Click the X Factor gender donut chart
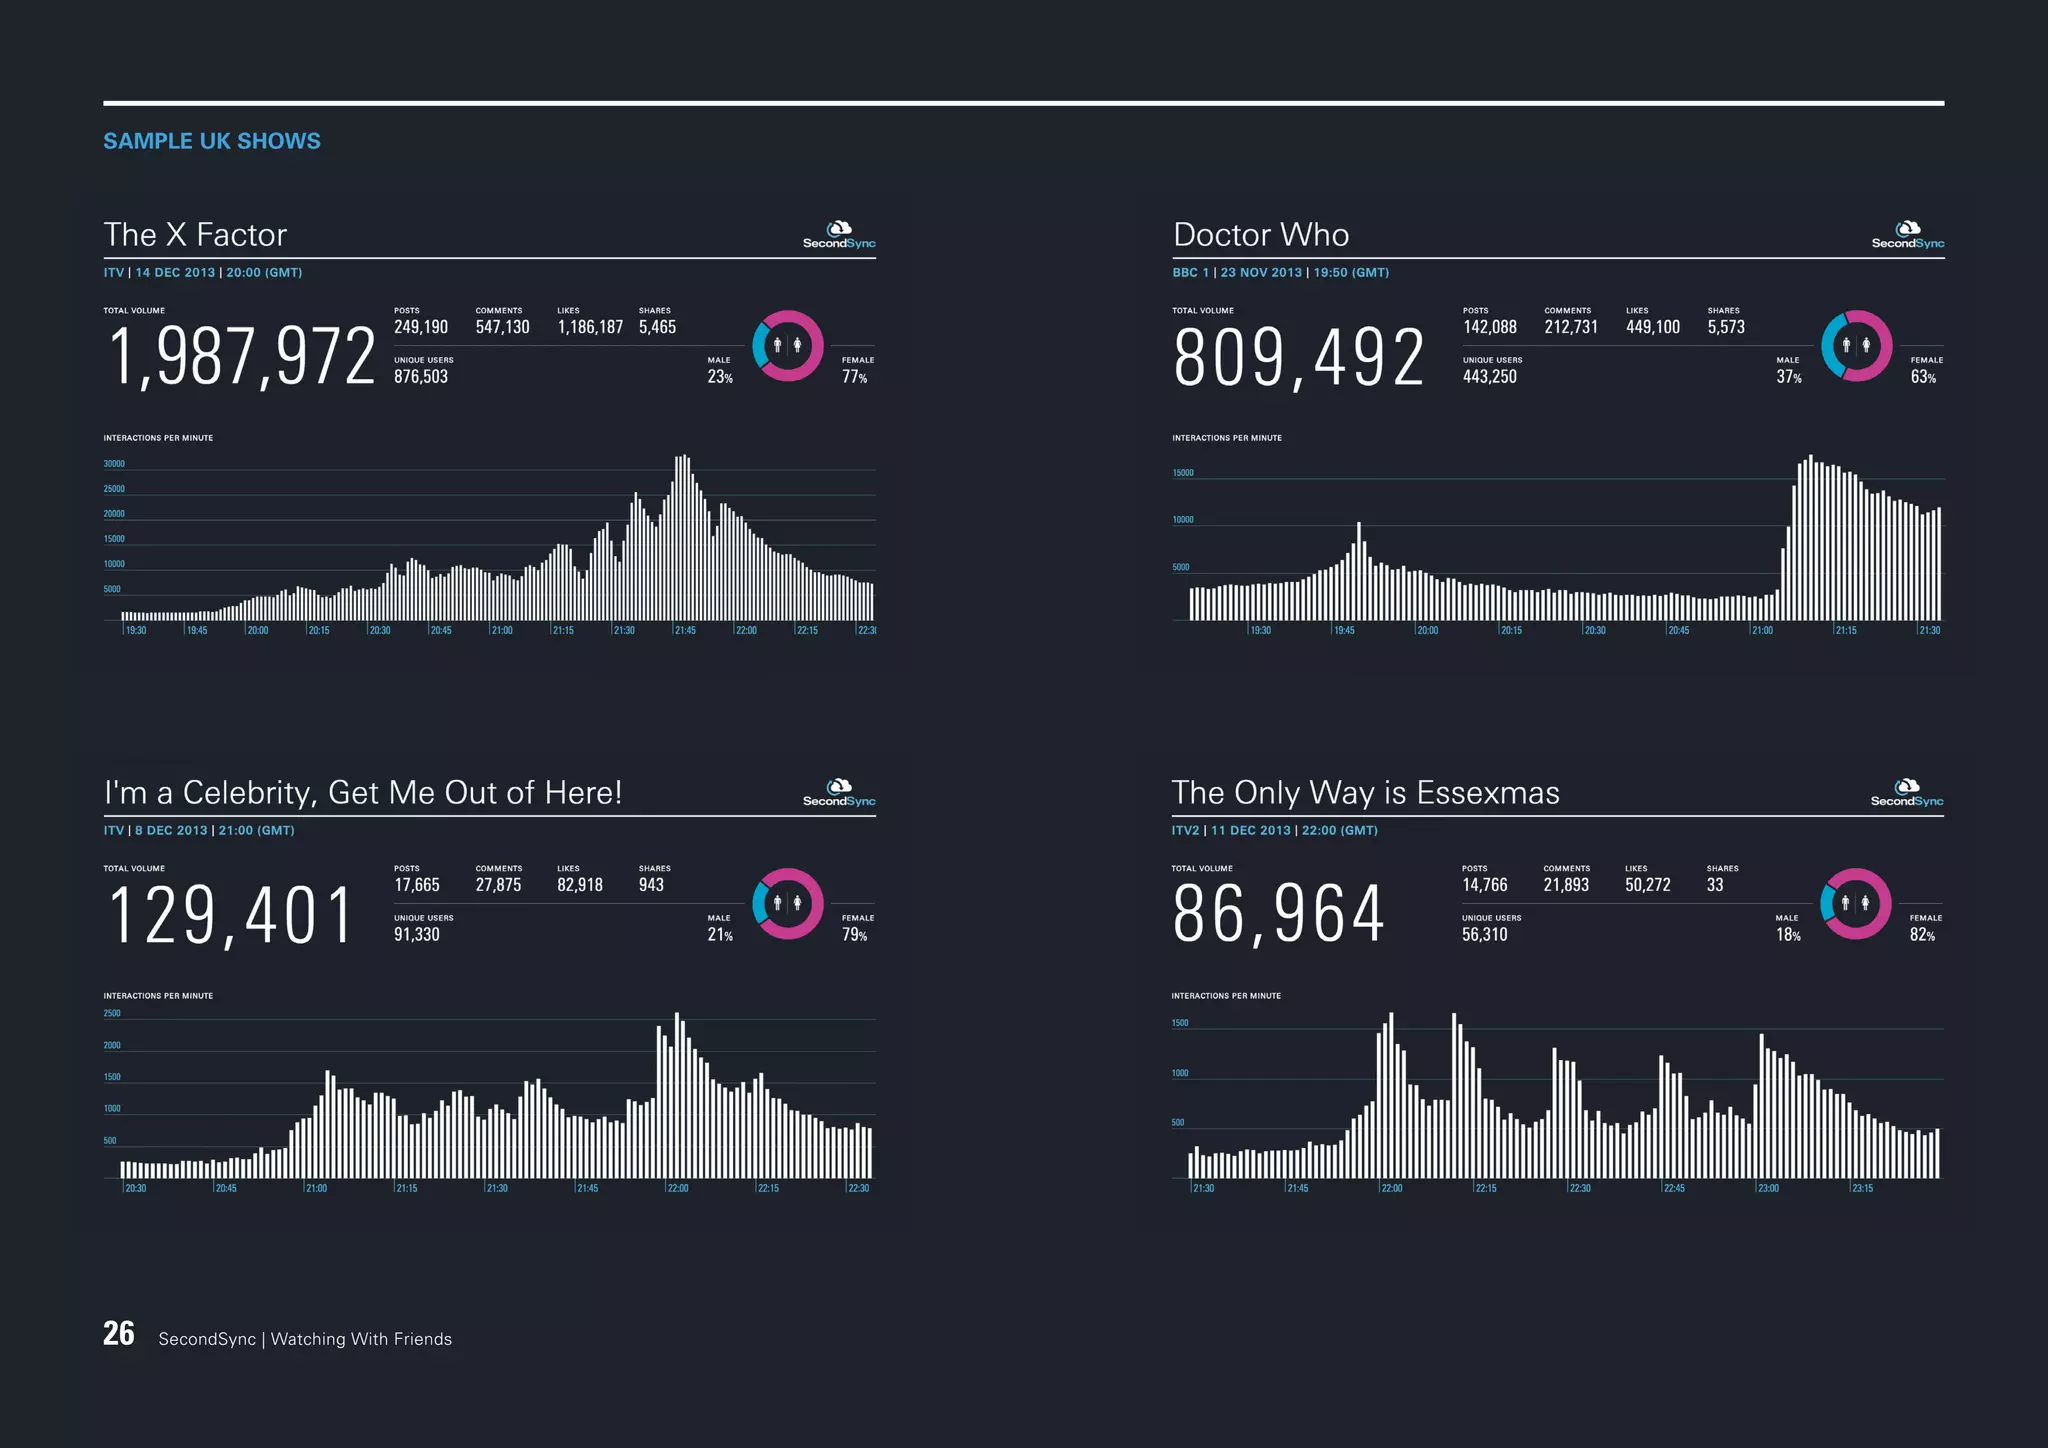The image size is (2048, 1448). tap(788, 346)
